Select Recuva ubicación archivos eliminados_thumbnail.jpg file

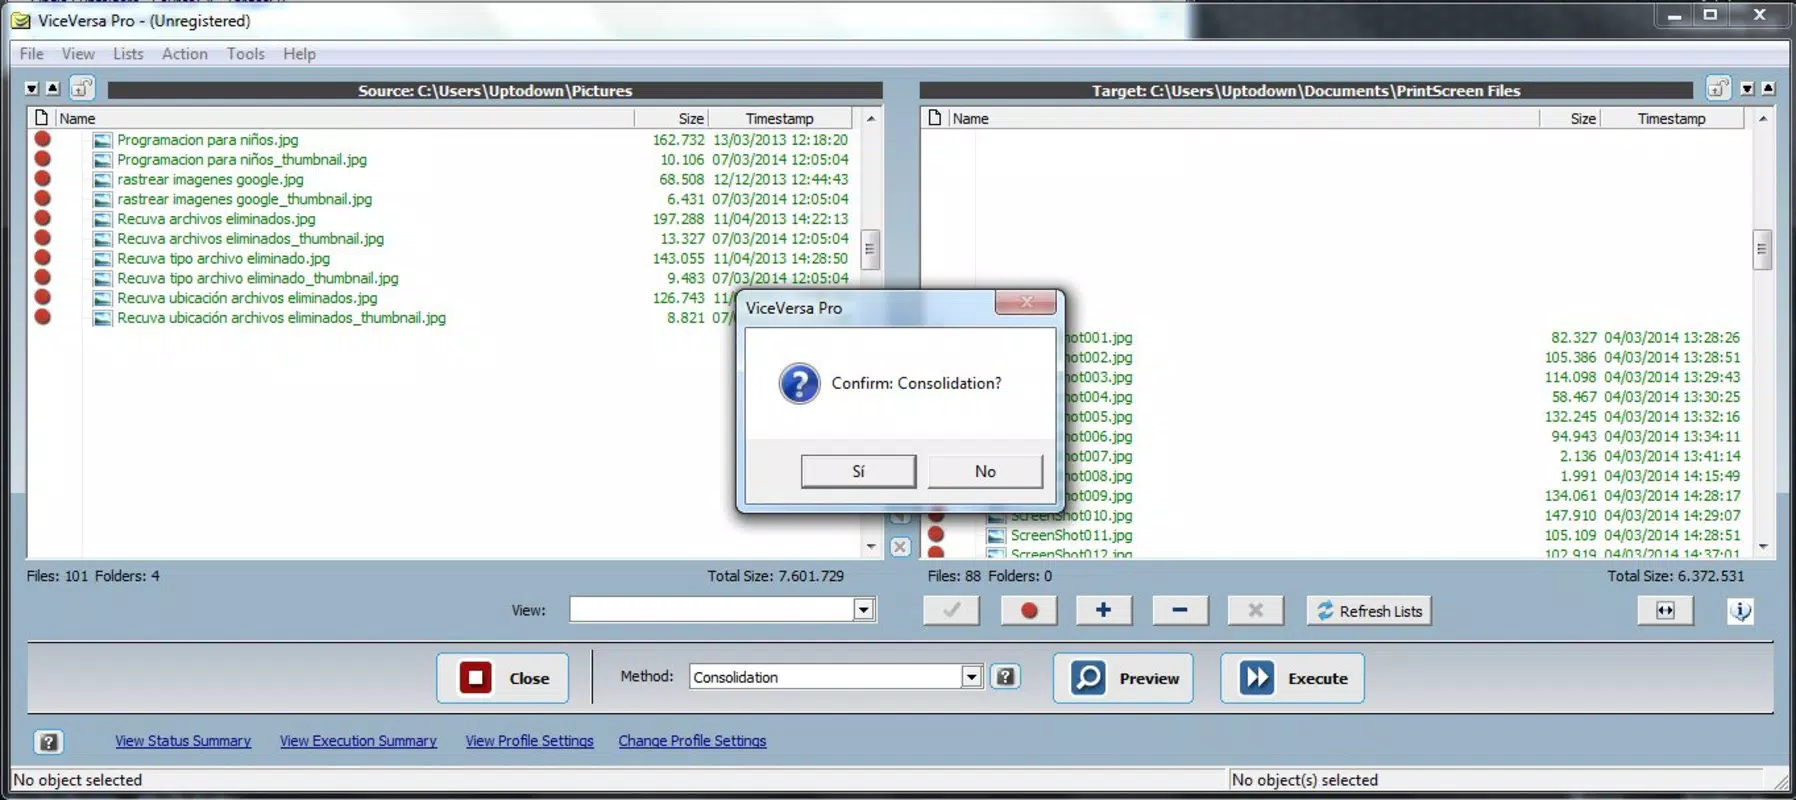(281, 318)
